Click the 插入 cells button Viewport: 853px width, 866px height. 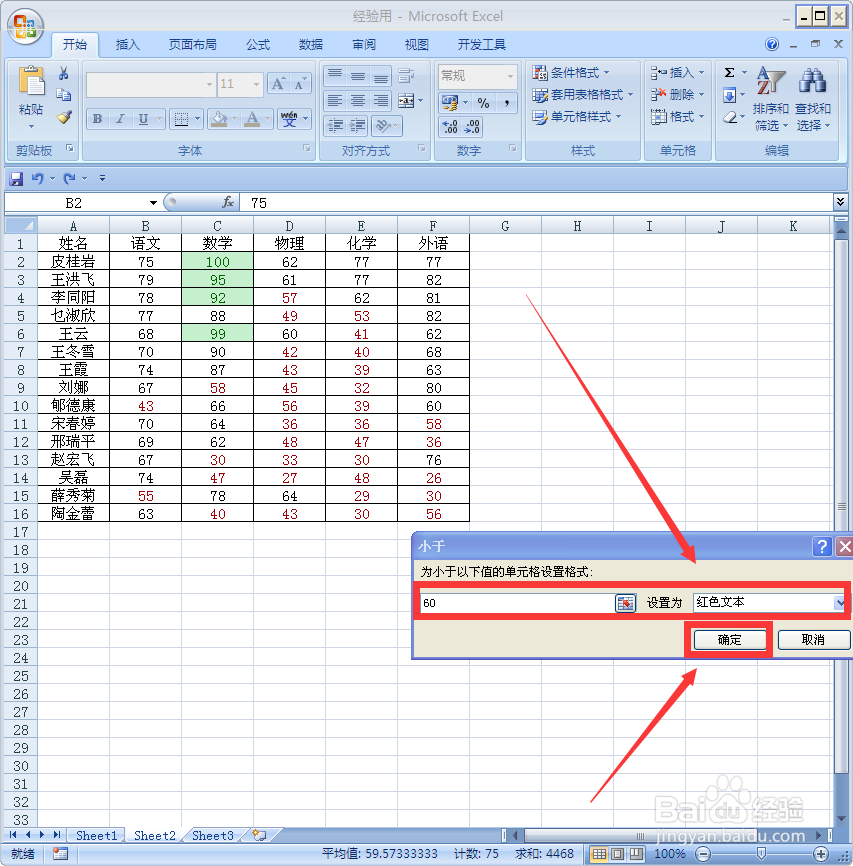point(677,72)
